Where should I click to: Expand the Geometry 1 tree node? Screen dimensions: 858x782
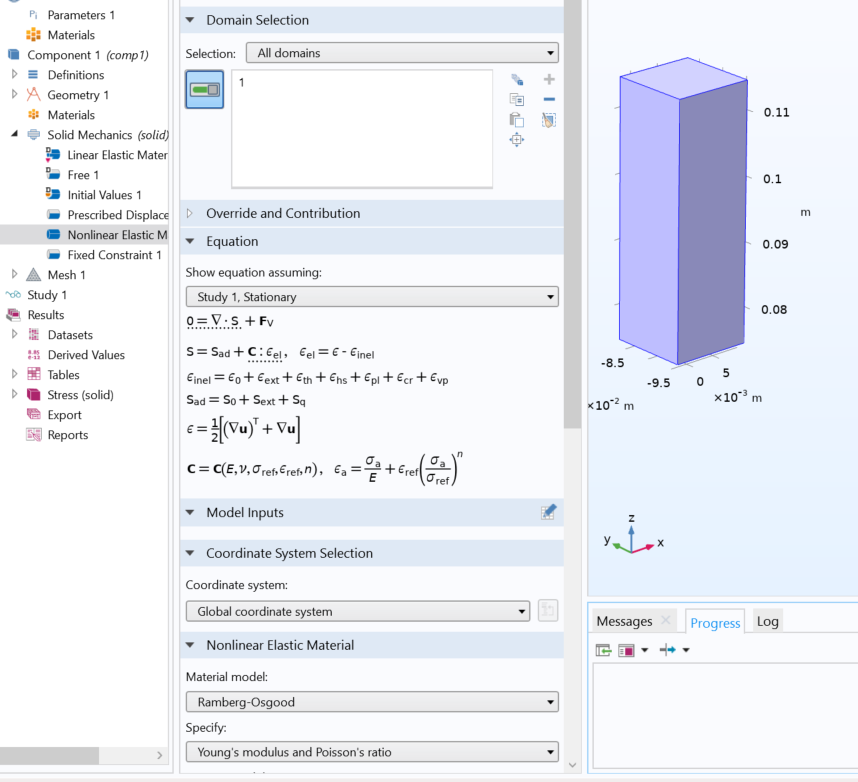(x=14, y=94)
